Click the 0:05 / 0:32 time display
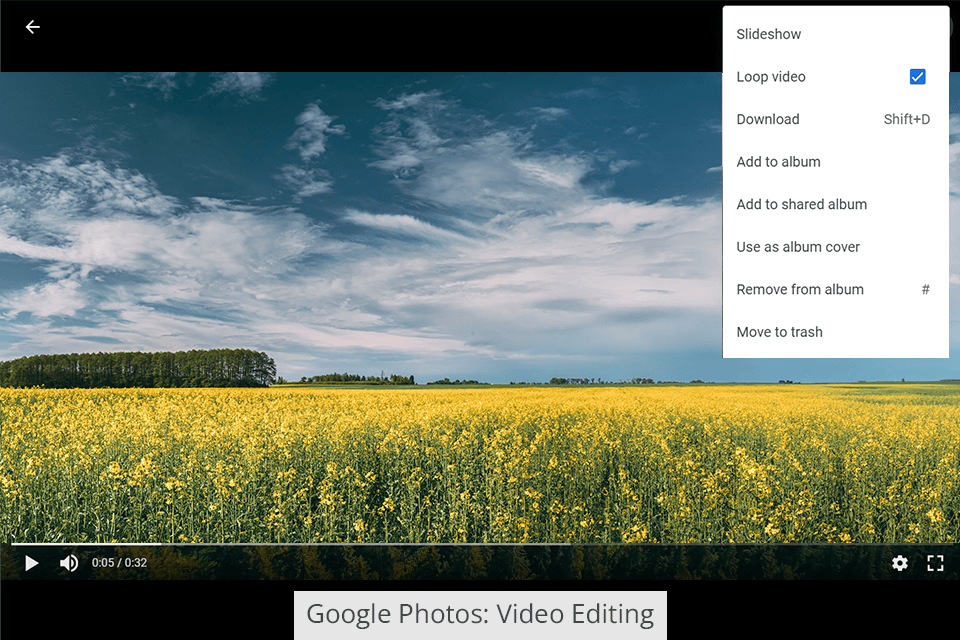 (119, 563)
